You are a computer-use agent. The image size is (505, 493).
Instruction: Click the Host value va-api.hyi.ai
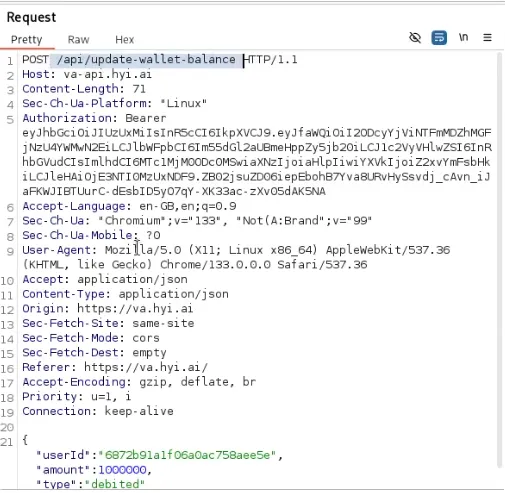click(108, 74)
